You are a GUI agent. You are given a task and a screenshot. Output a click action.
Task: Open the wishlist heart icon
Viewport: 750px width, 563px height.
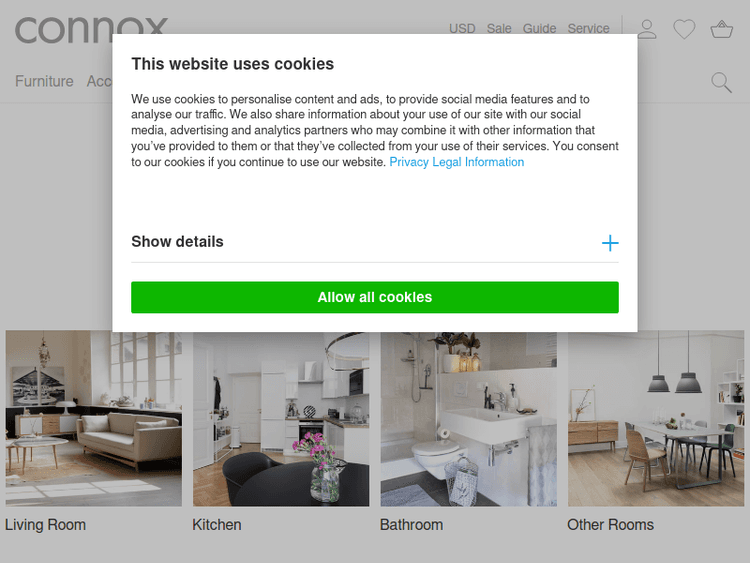coord(684,29)
